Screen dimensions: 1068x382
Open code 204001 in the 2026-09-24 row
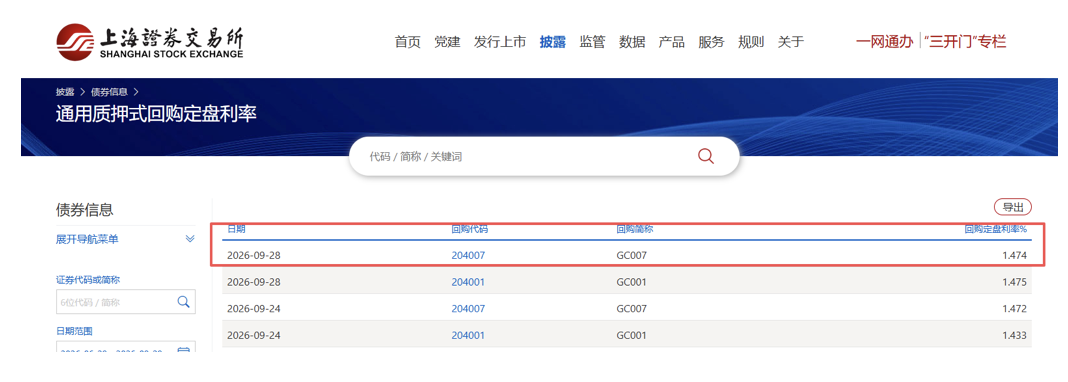click(x=468, y=335)
